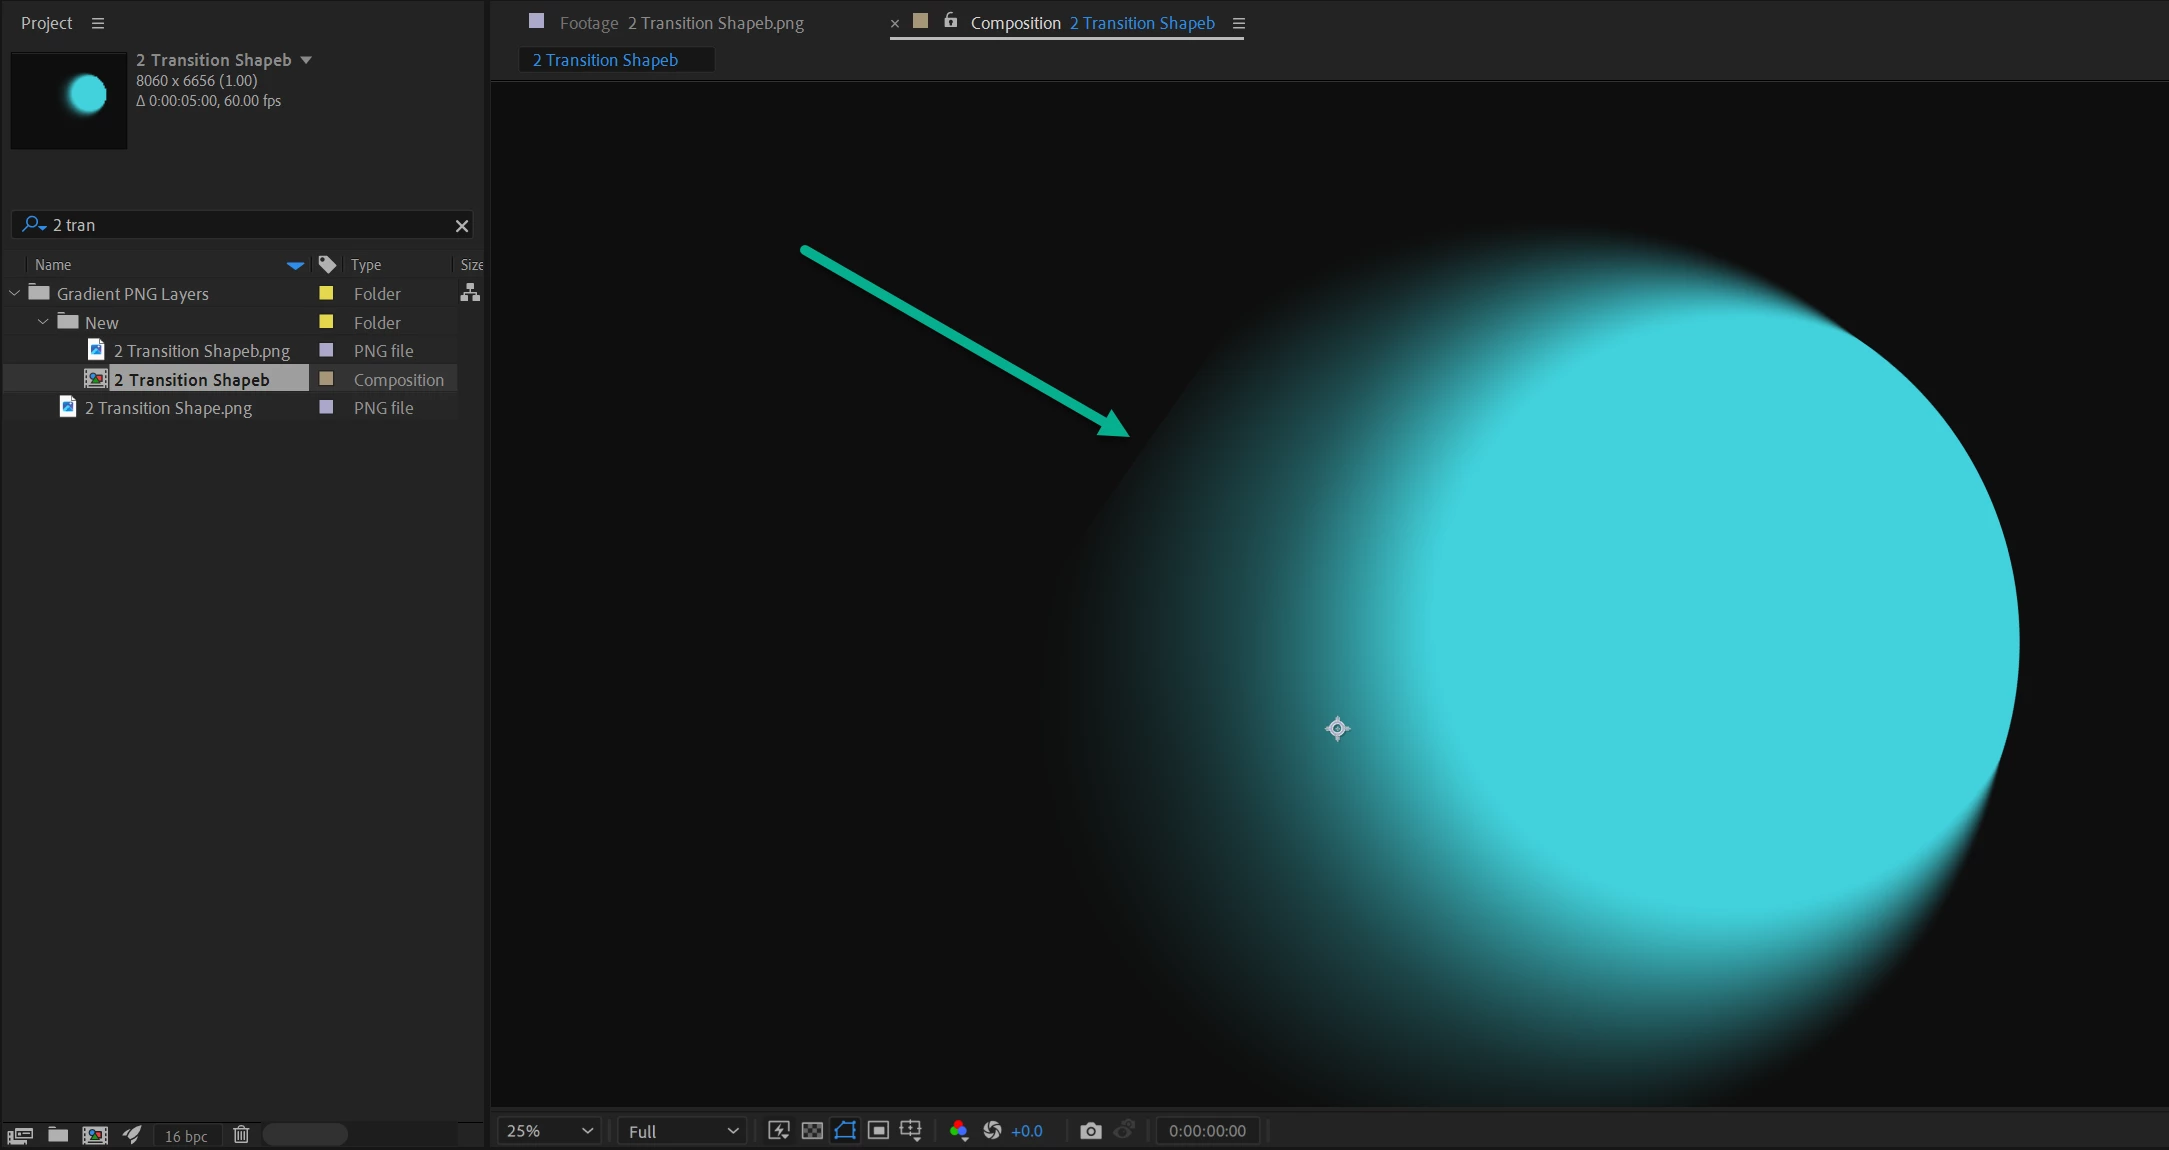Switch to Footage 2 Transition Shapeb.png tab
Image resolution: width=2169 pixels, height=1150 pixels.
(680, 23)
